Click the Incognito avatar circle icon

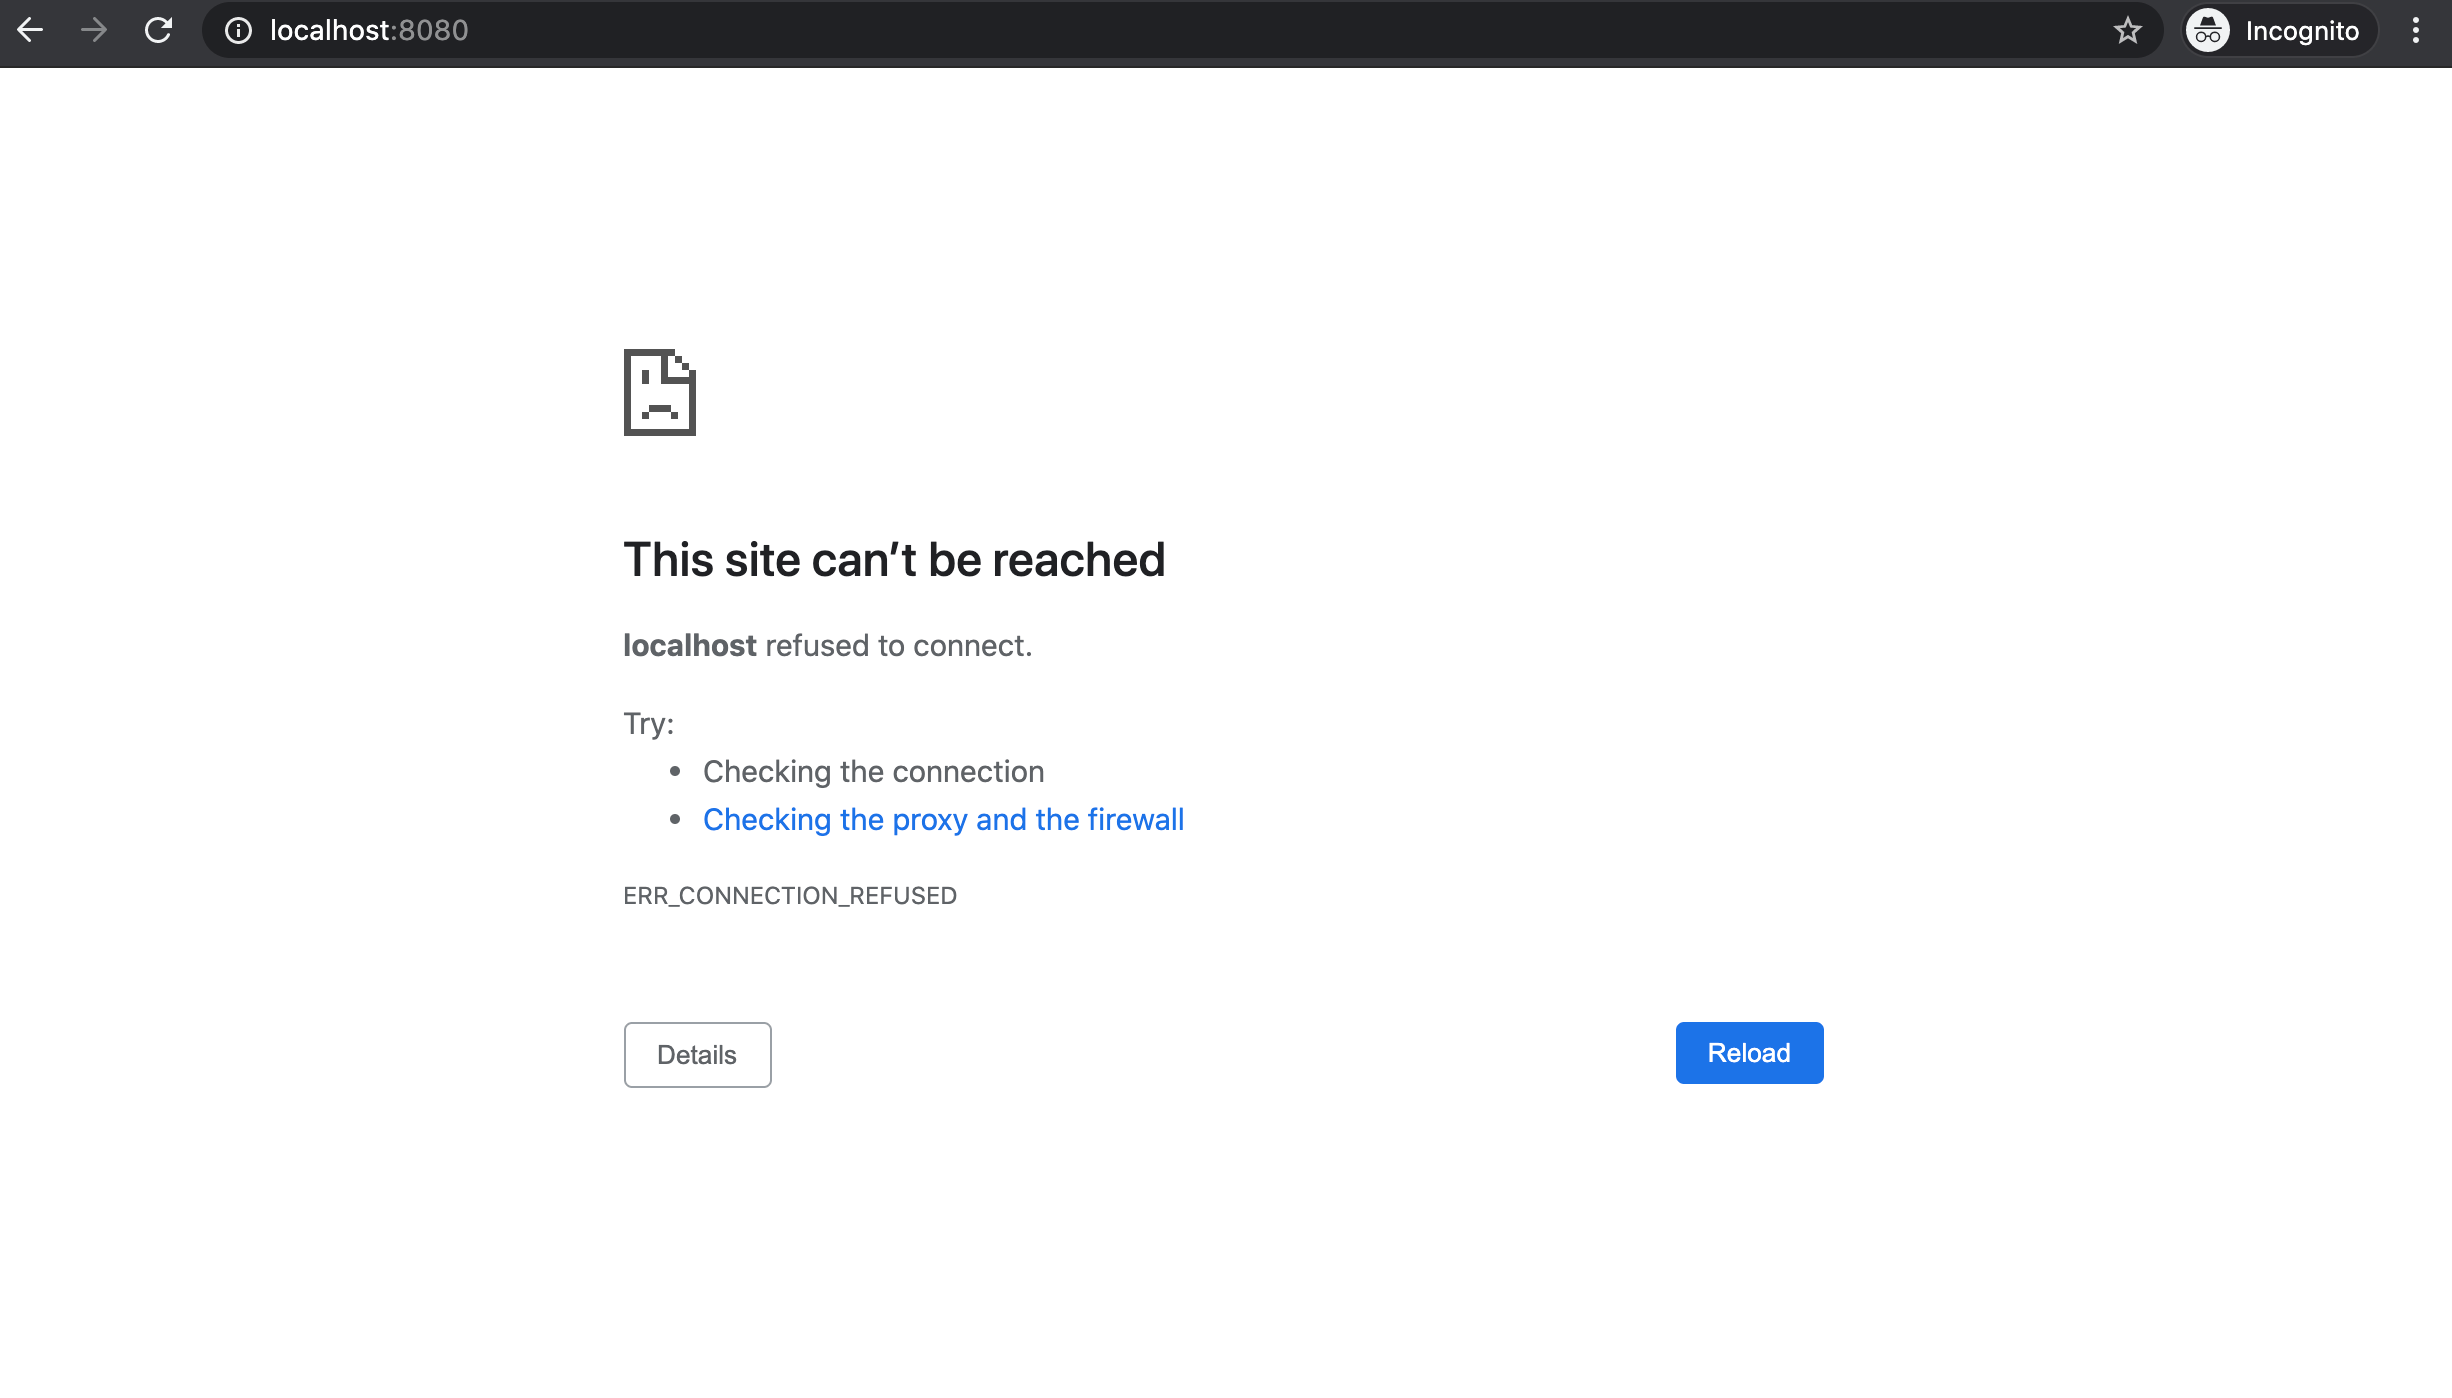coord(2207,30)
